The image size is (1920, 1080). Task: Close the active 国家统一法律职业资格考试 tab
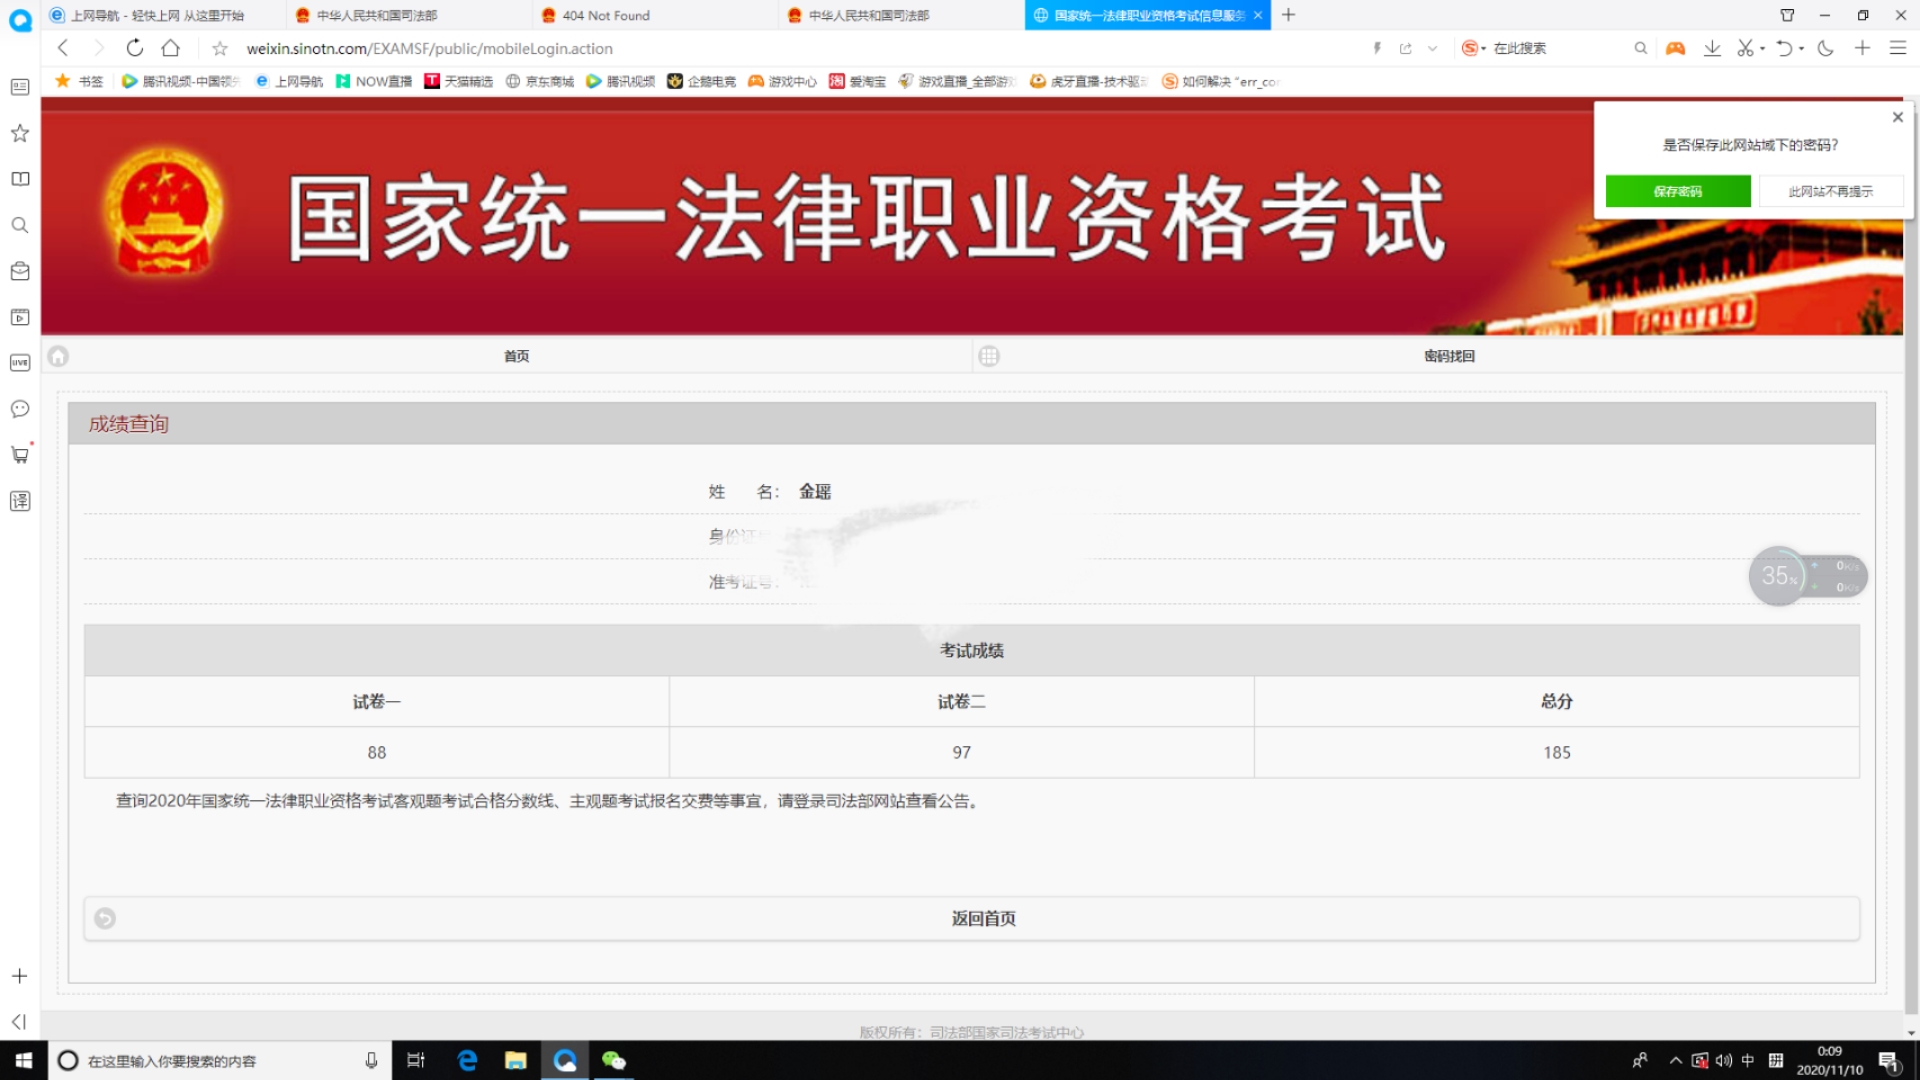pos(1258,15)
